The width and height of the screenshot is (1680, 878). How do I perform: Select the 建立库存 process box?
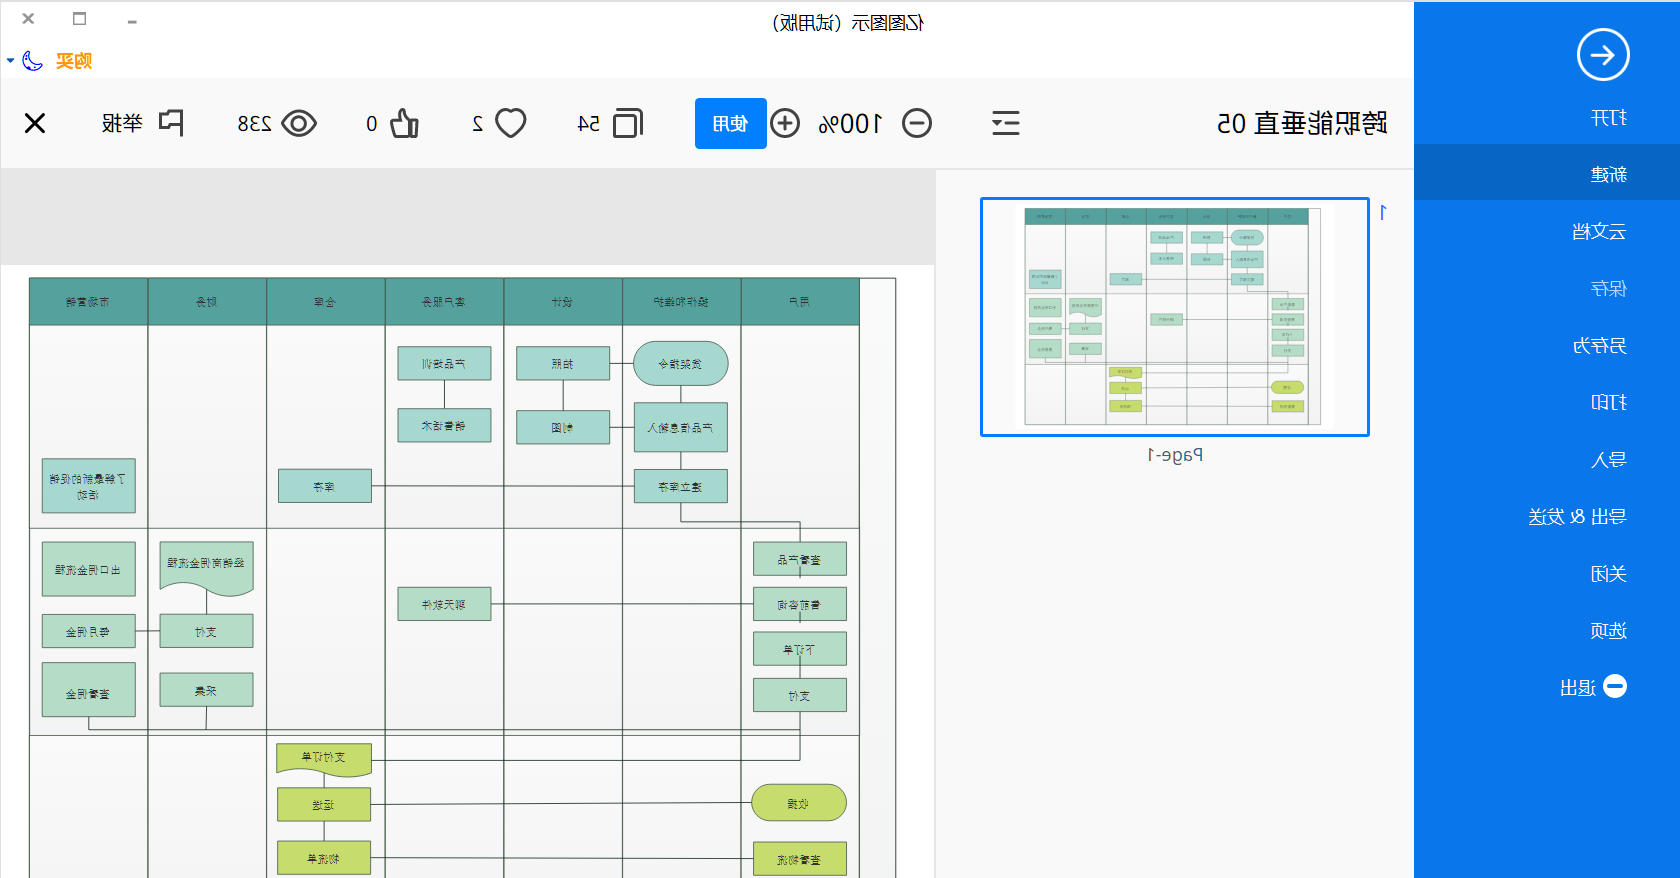(681, 486)
